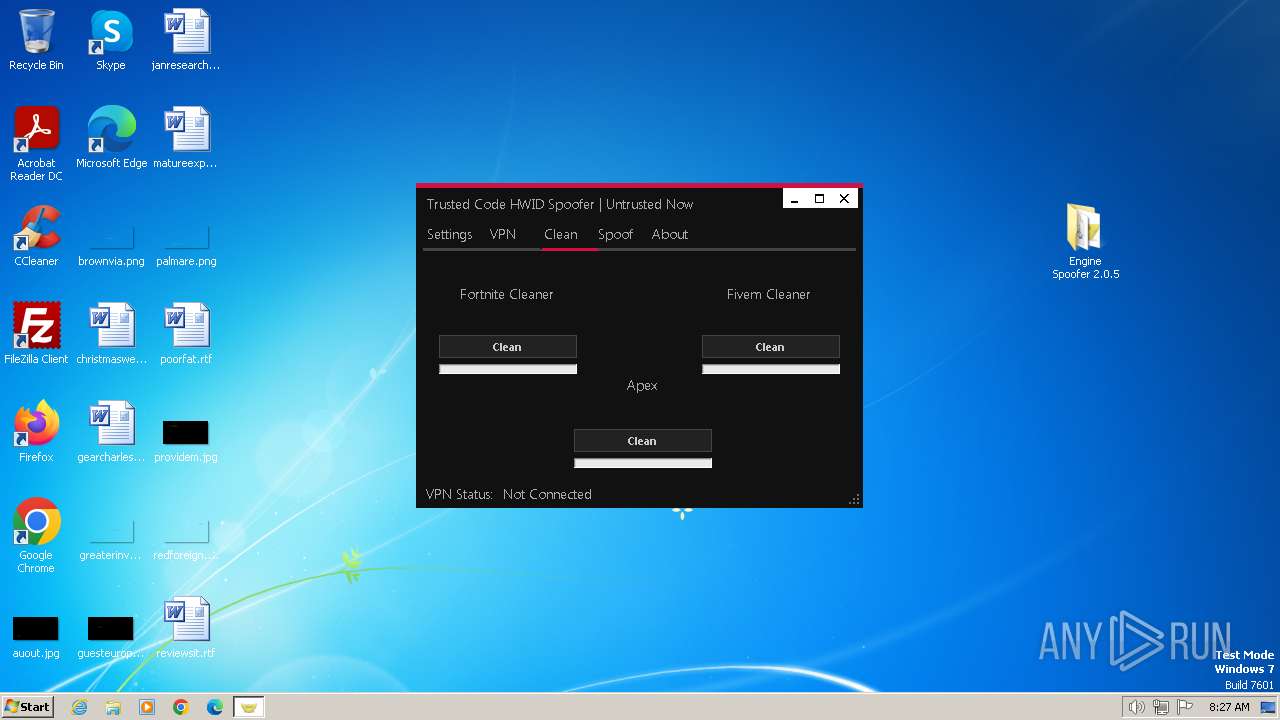Open the Settings tab in HWID Spoofer
Viewport: 1280px width, 720px height.
point(449,234)
